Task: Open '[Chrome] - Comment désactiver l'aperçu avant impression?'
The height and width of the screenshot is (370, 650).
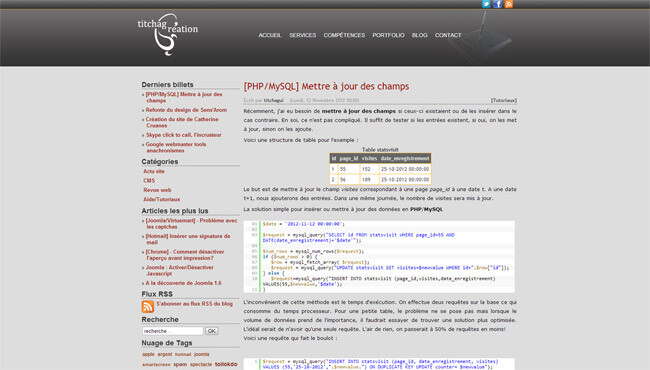Action: pos(185,255)
